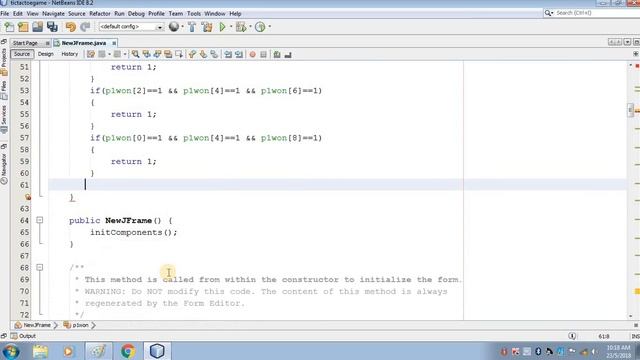Screen dimensions: 640x360
Task: Switch to History view
Action: click(69, 54)
